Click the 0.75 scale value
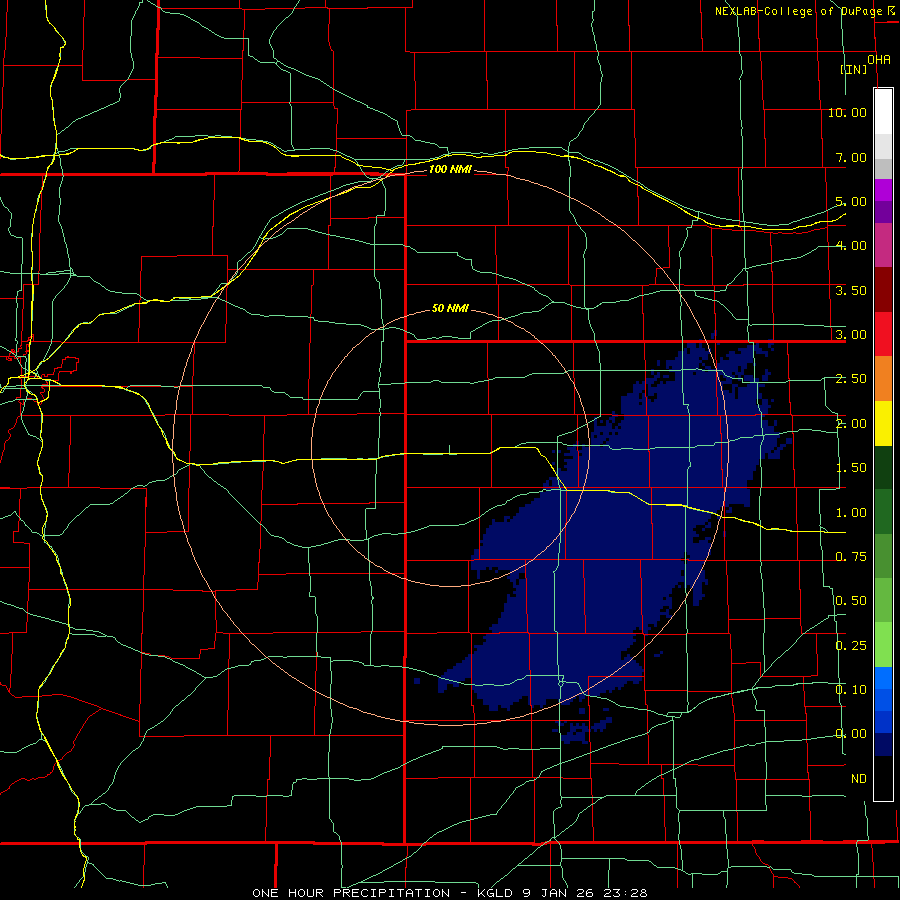 (x=851, y=557)
